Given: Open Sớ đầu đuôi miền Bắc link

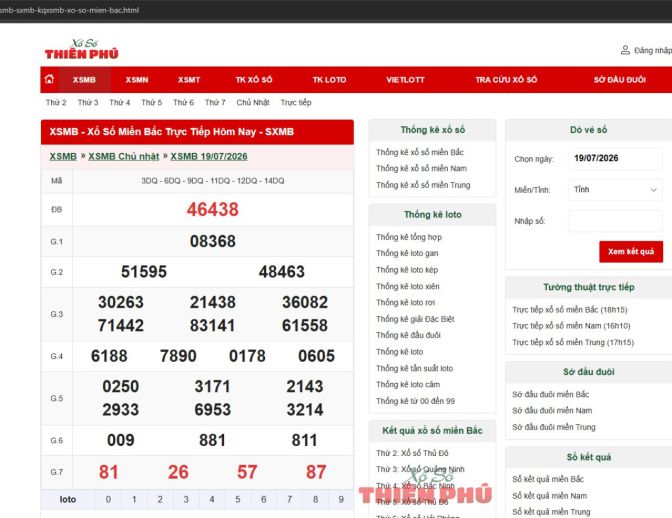Looking at the screenshot, I should (x=550, y=394).
